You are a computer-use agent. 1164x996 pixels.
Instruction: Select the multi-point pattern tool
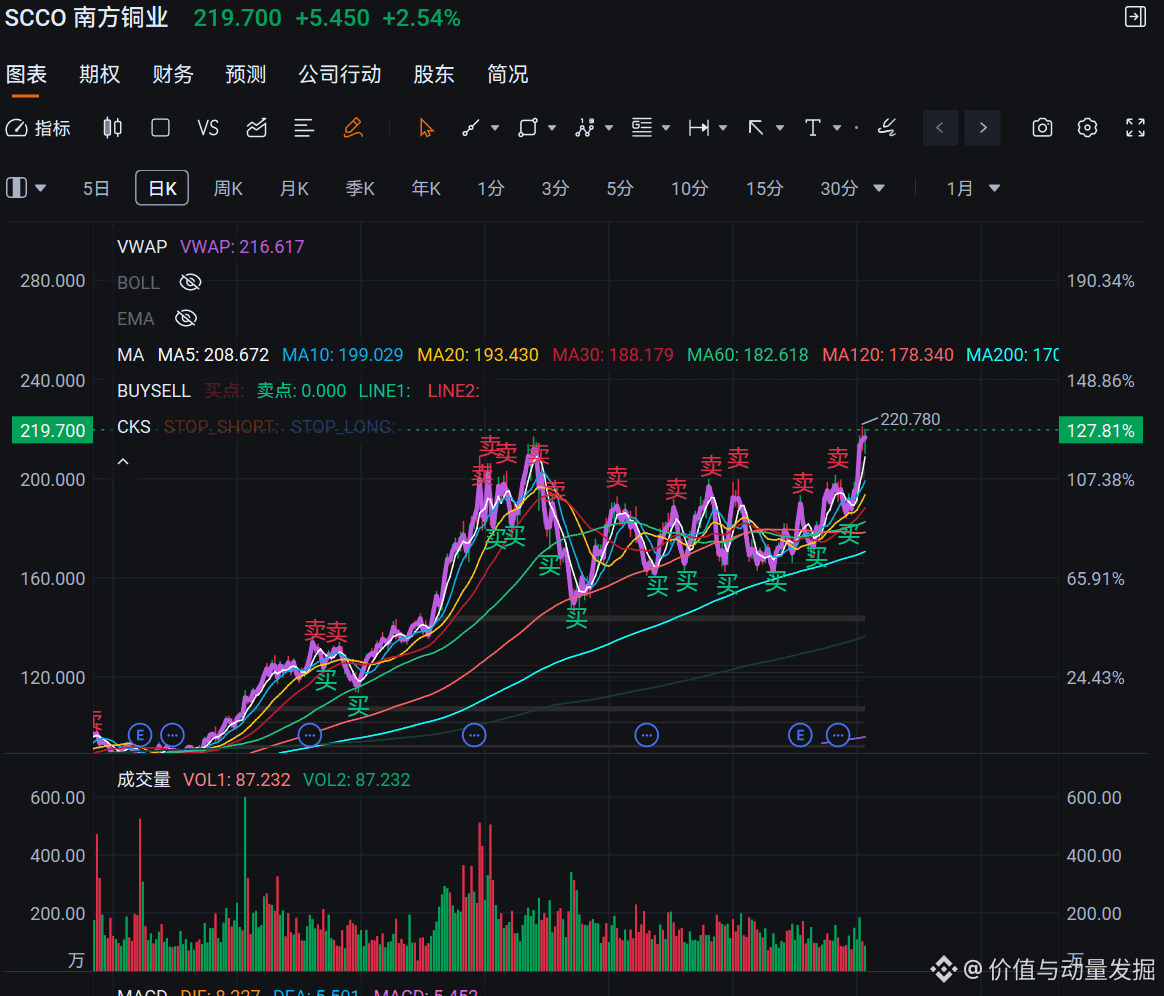[585, 128]
